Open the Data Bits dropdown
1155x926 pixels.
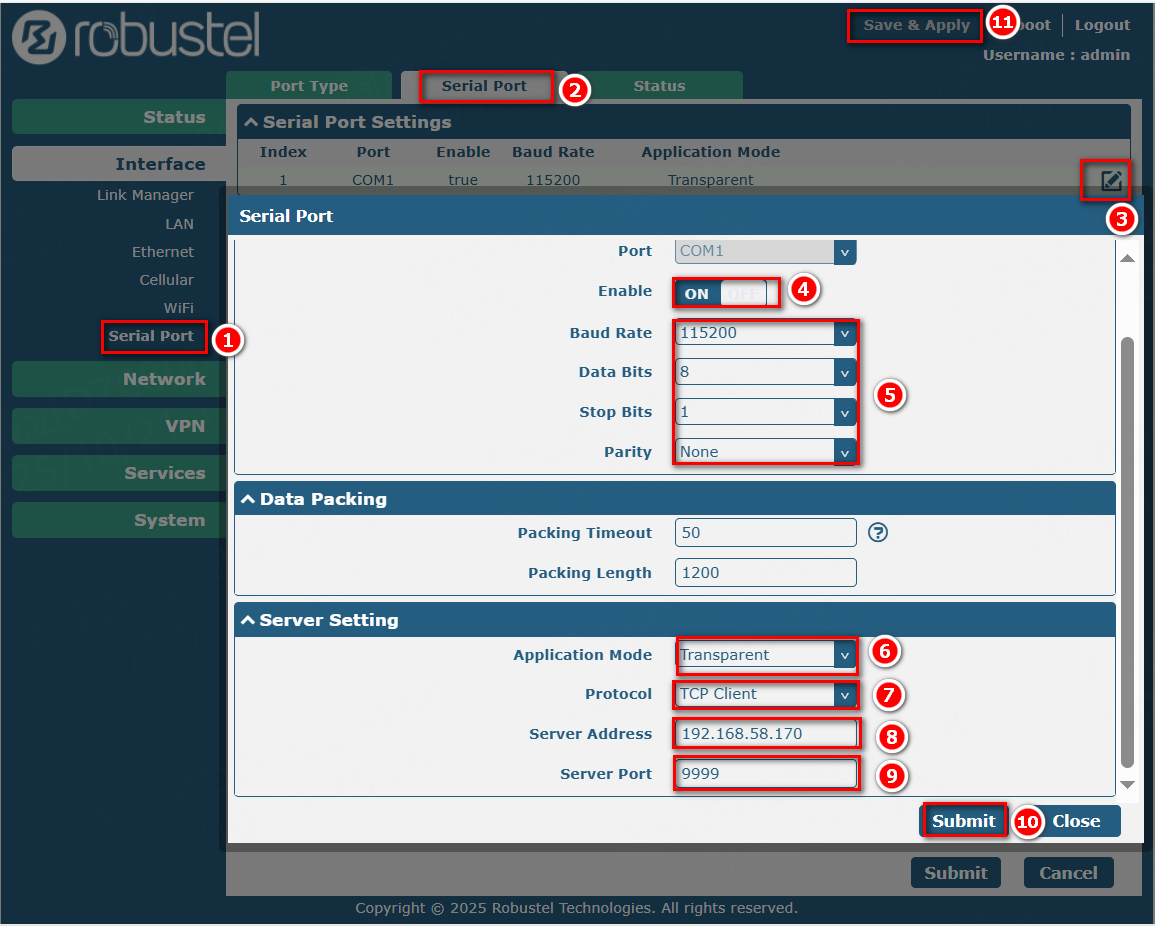tap(766, 372)
